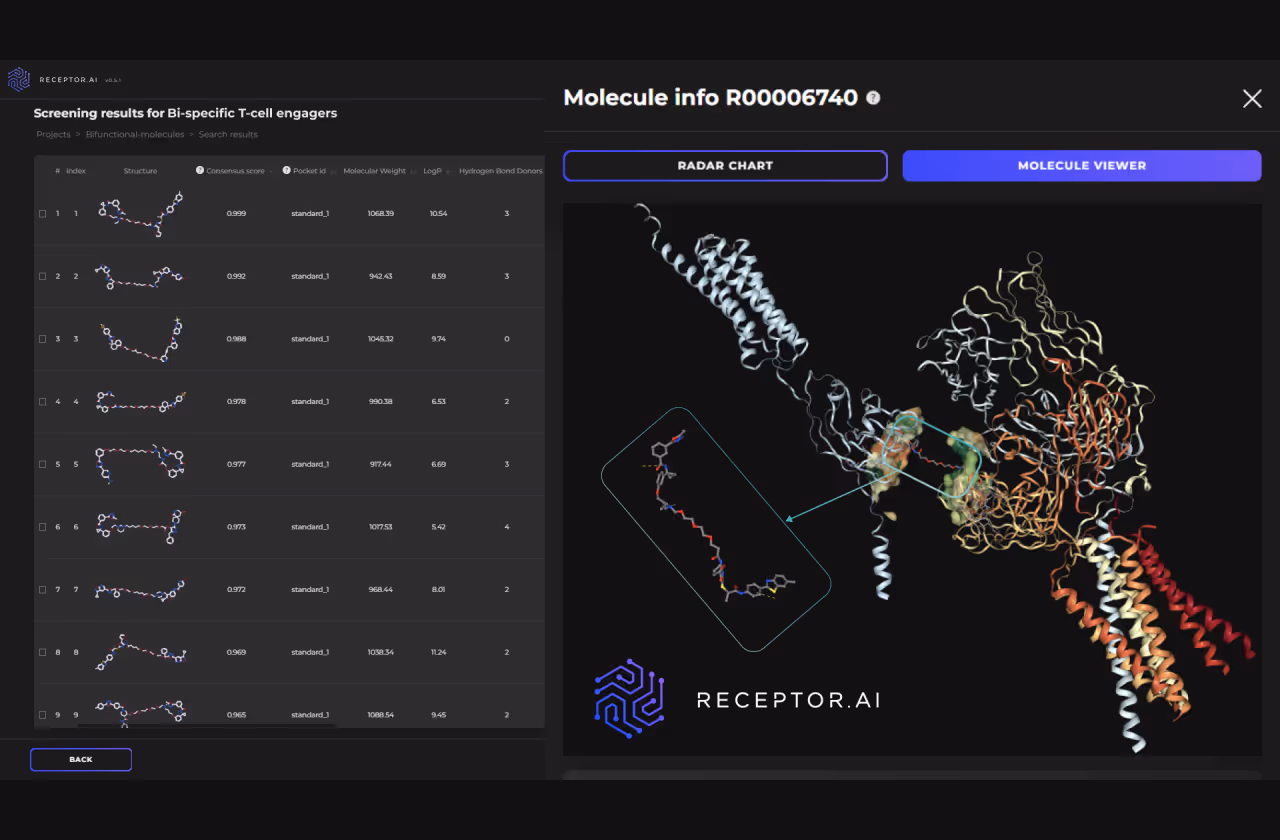Click the Index column header
This screenshot has height=840, width=1280.
[x=76, y=171]
